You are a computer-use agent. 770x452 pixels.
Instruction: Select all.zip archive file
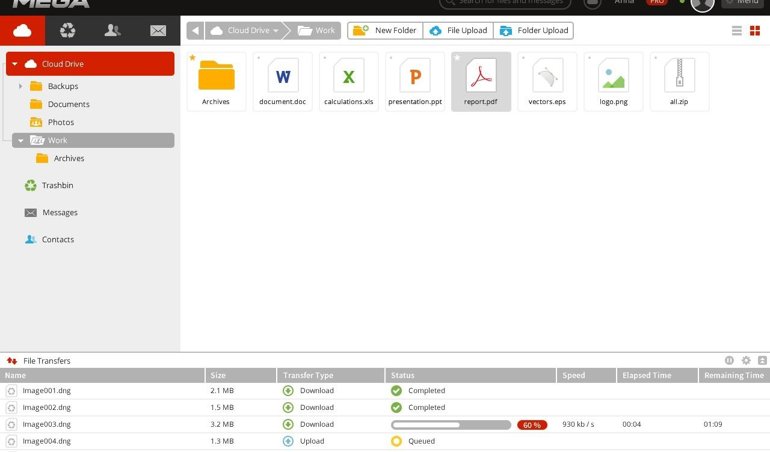(679, 82)
